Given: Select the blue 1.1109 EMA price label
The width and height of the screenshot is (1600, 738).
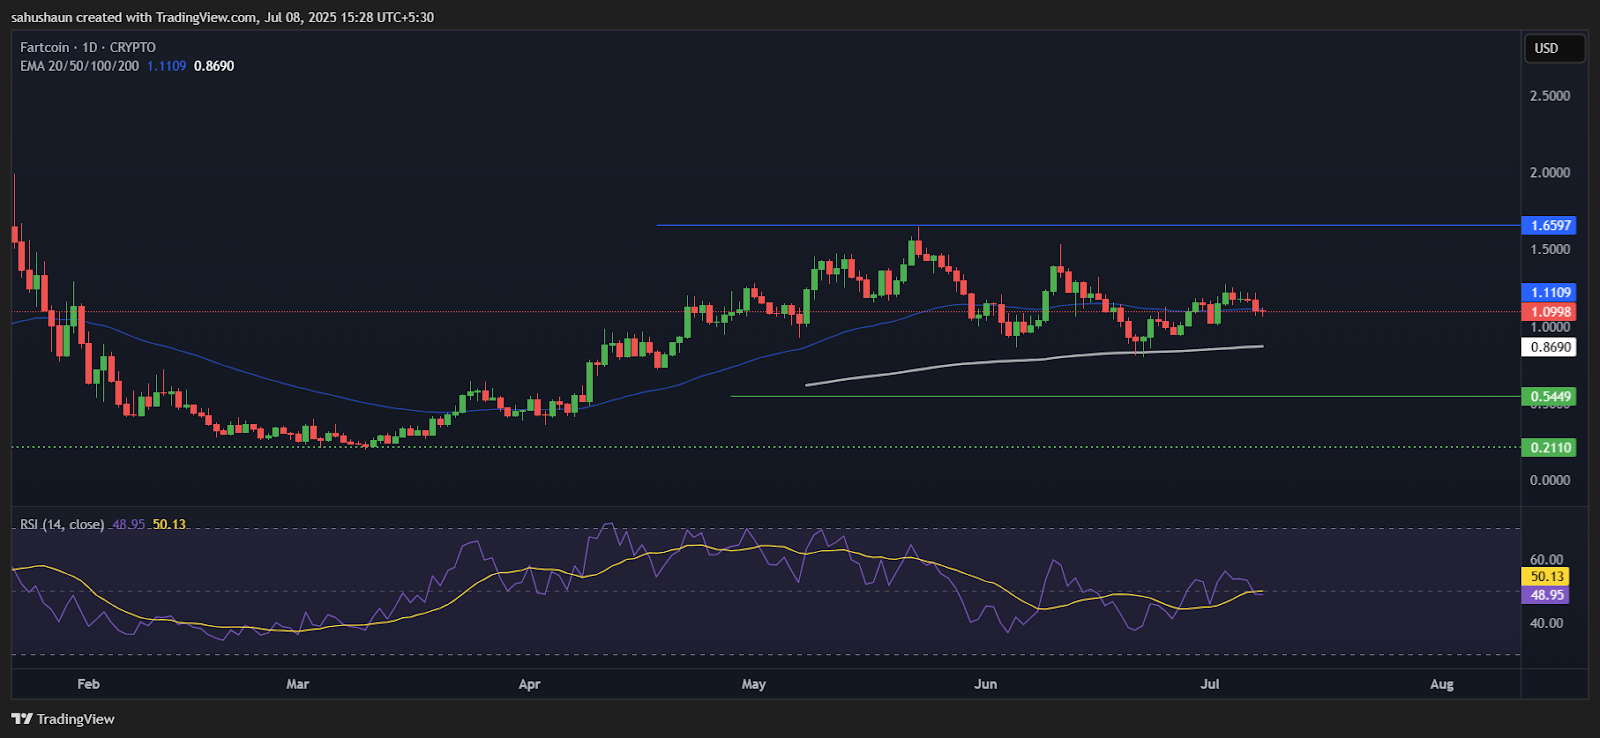Looking at the screenshot, I should (x=1549, y=292).
